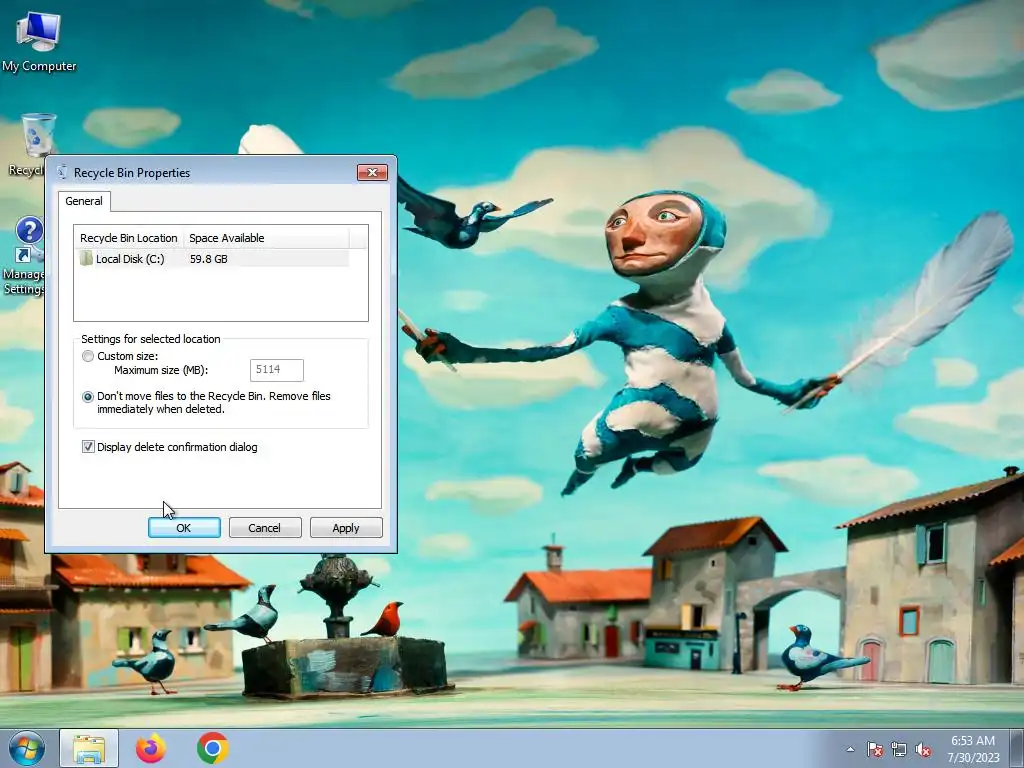Open the clock showing 6:53 AM
This screenshot has height=768, width=1024.
973,749
